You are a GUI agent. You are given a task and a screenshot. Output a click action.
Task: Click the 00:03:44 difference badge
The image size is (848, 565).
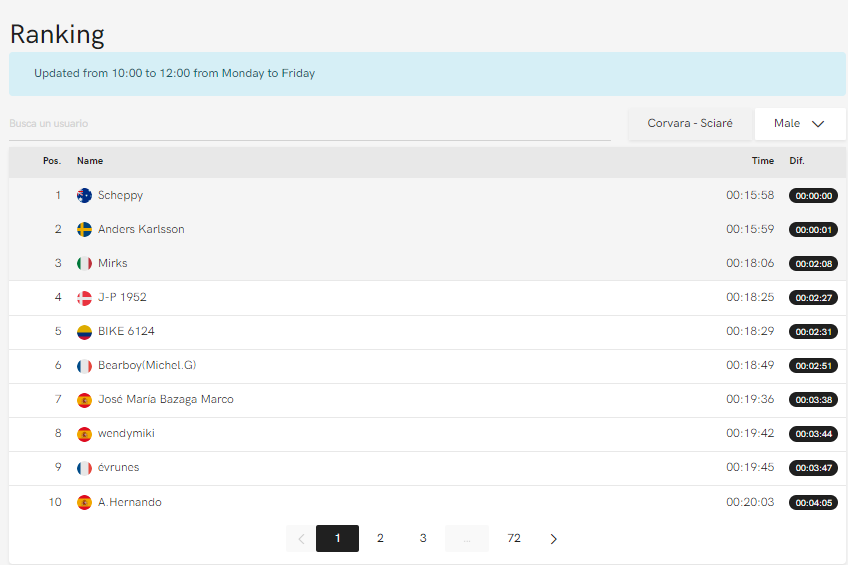[x=813, y=434]
